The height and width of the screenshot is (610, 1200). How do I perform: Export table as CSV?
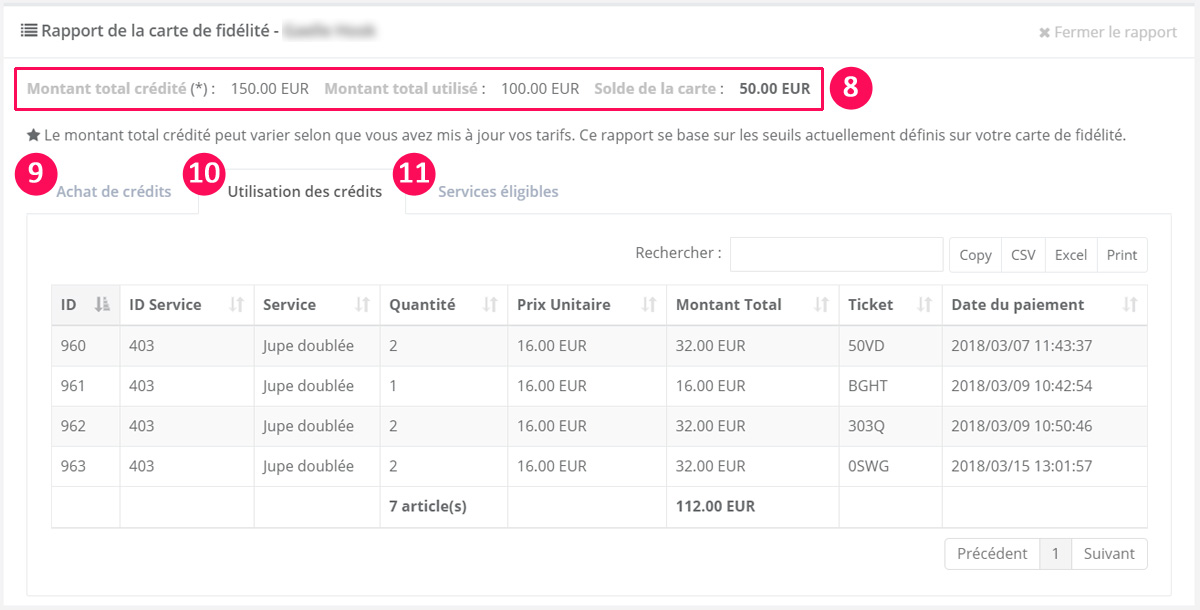pyautogui.click(x=1023, y=255)
